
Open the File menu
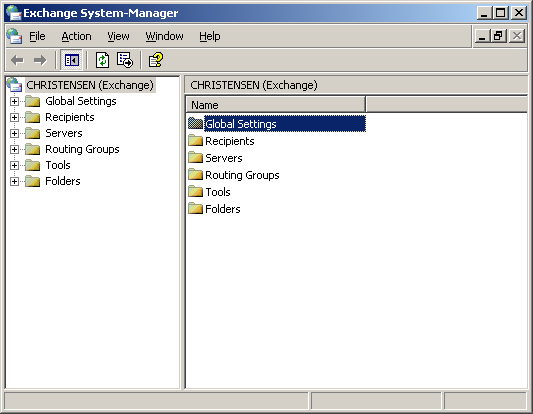[37, 36]
